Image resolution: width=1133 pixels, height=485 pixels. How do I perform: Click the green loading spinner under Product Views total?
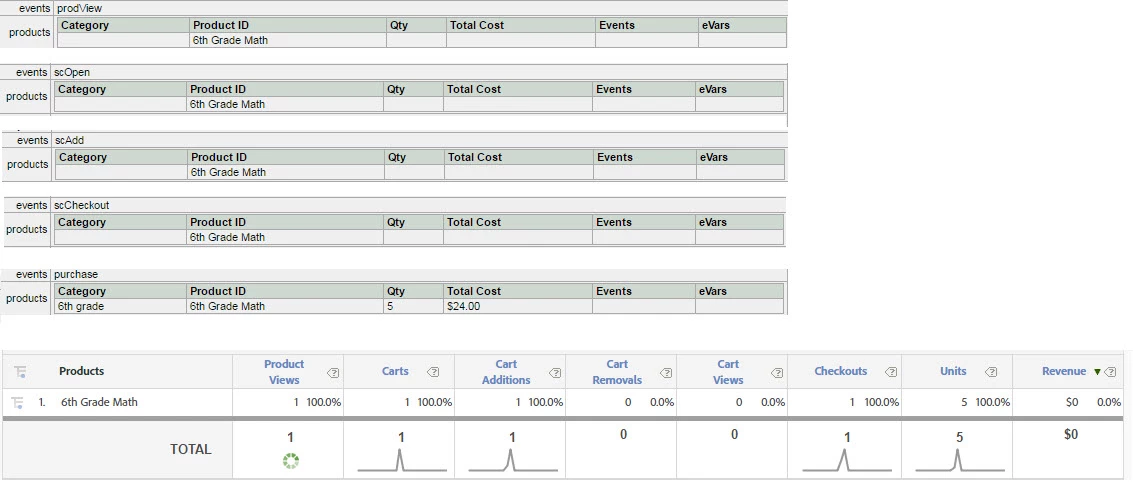(290, 460)
